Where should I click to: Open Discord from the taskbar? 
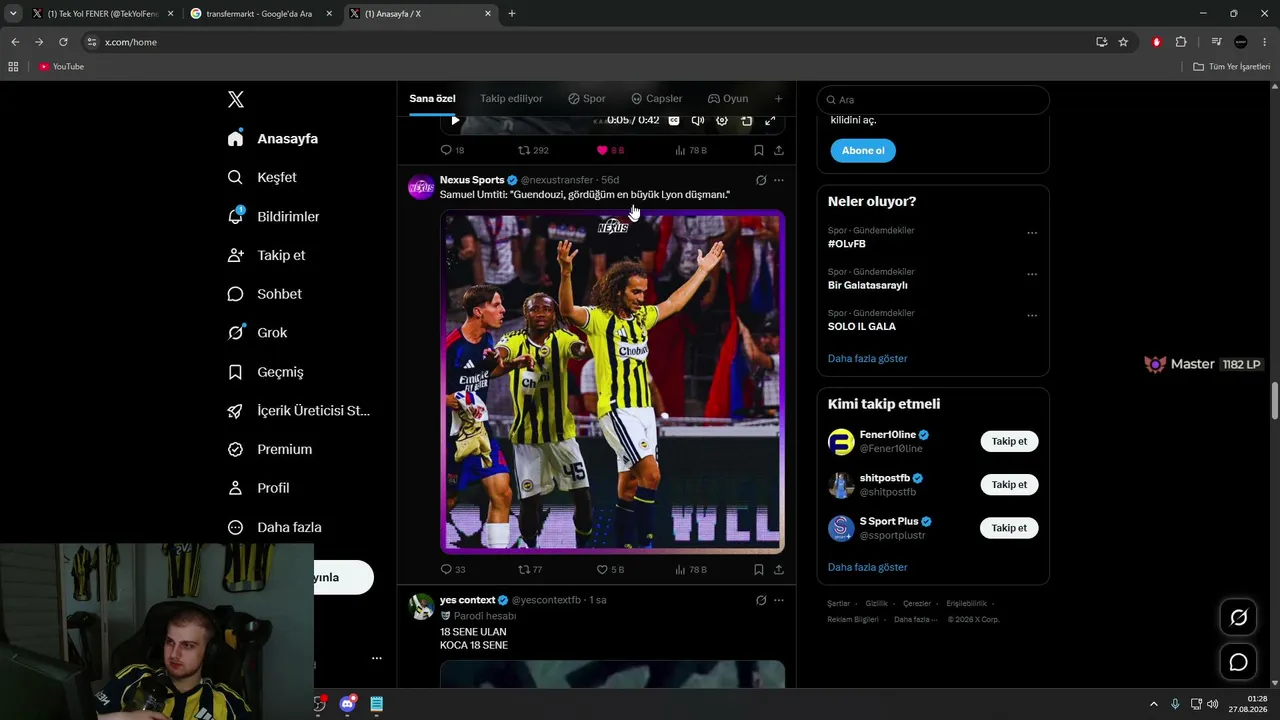pos(347,704)
